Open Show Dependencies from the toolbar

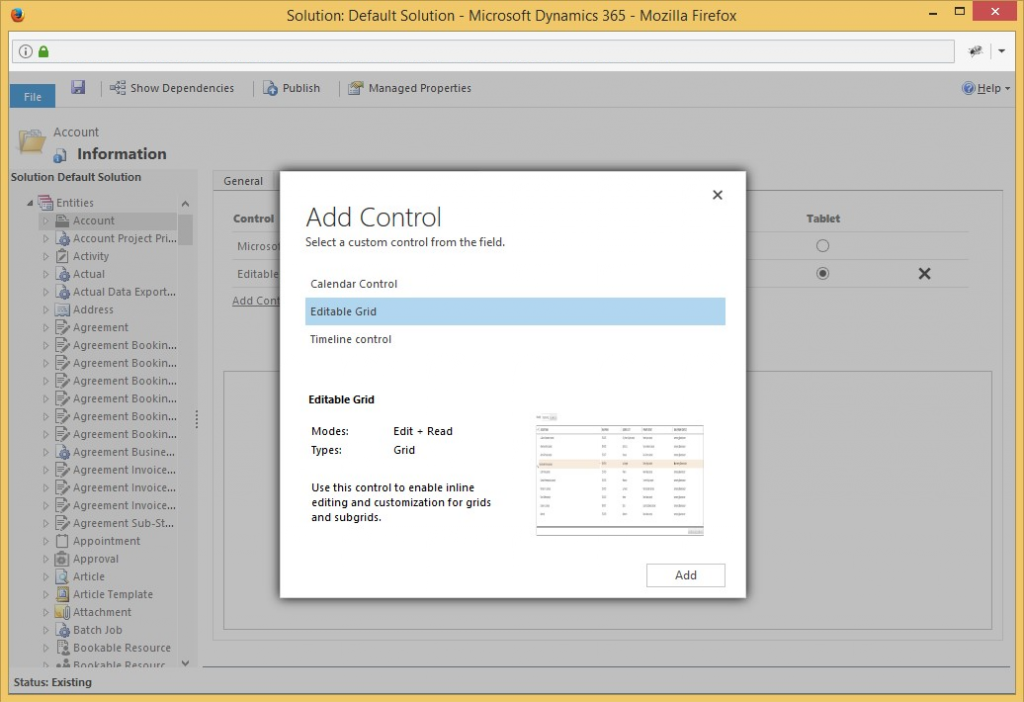pos(172,88)
